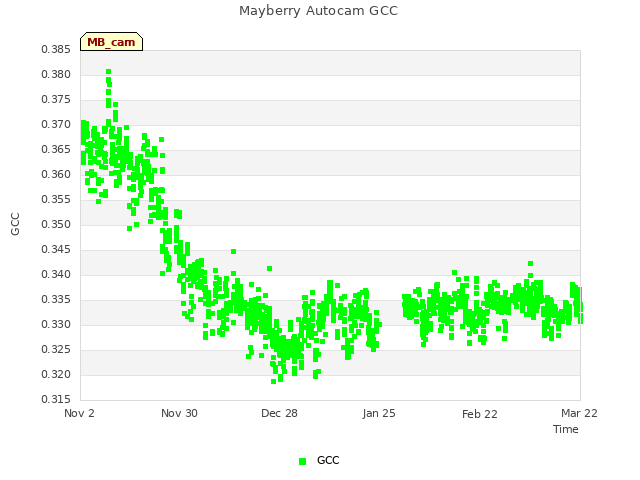Click the 0.380 y-axis value
Viewport: 640px width, 480px height.
pyautogui.click(x=56, y=75)
